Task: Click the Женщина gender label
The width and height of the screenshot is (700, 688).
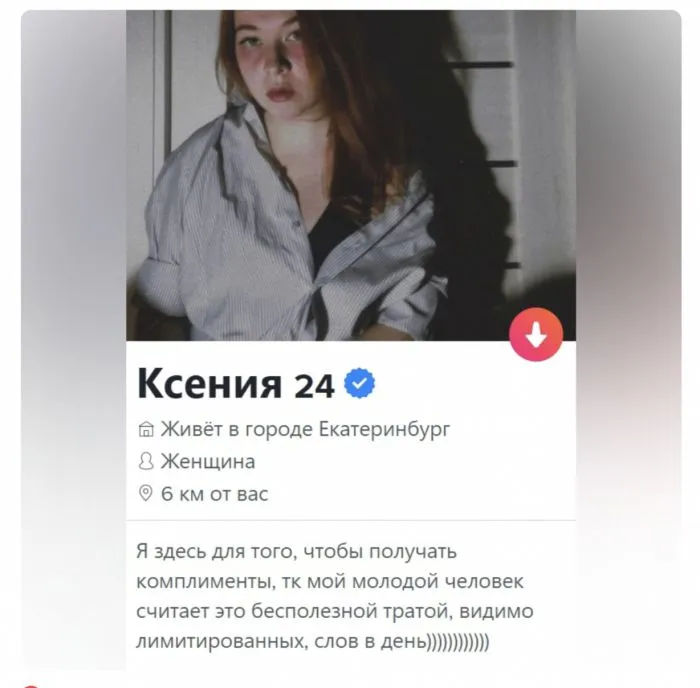Action: tap(208, 462)
